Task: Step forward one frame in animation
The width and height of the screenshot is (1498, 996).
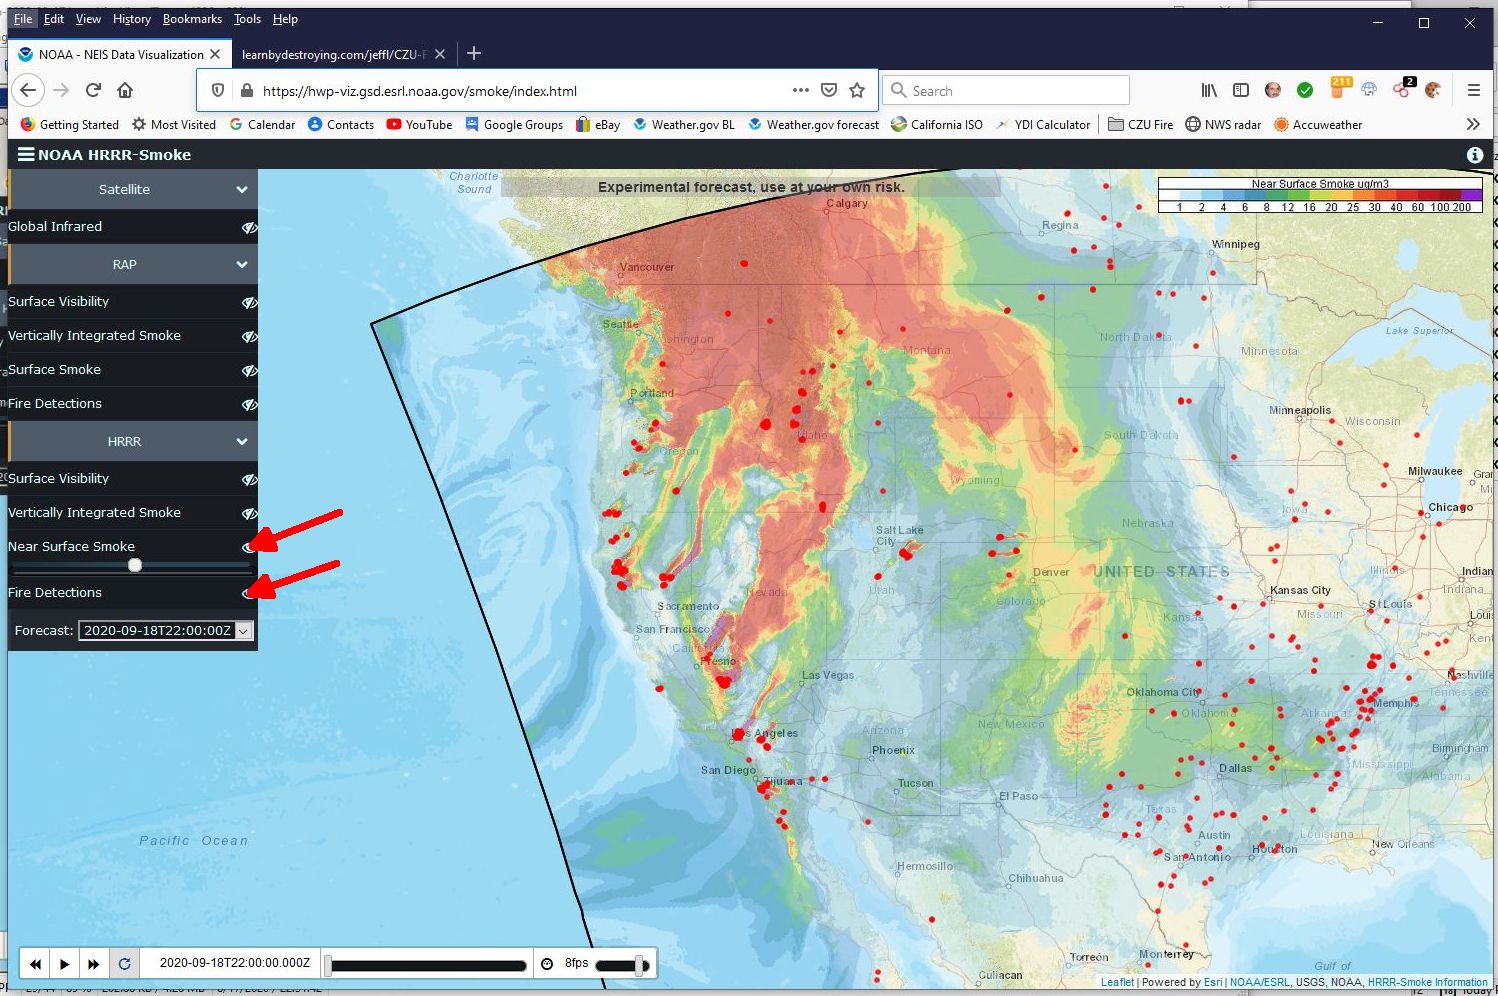Action: pyautogui.click(x=94, y=964)
